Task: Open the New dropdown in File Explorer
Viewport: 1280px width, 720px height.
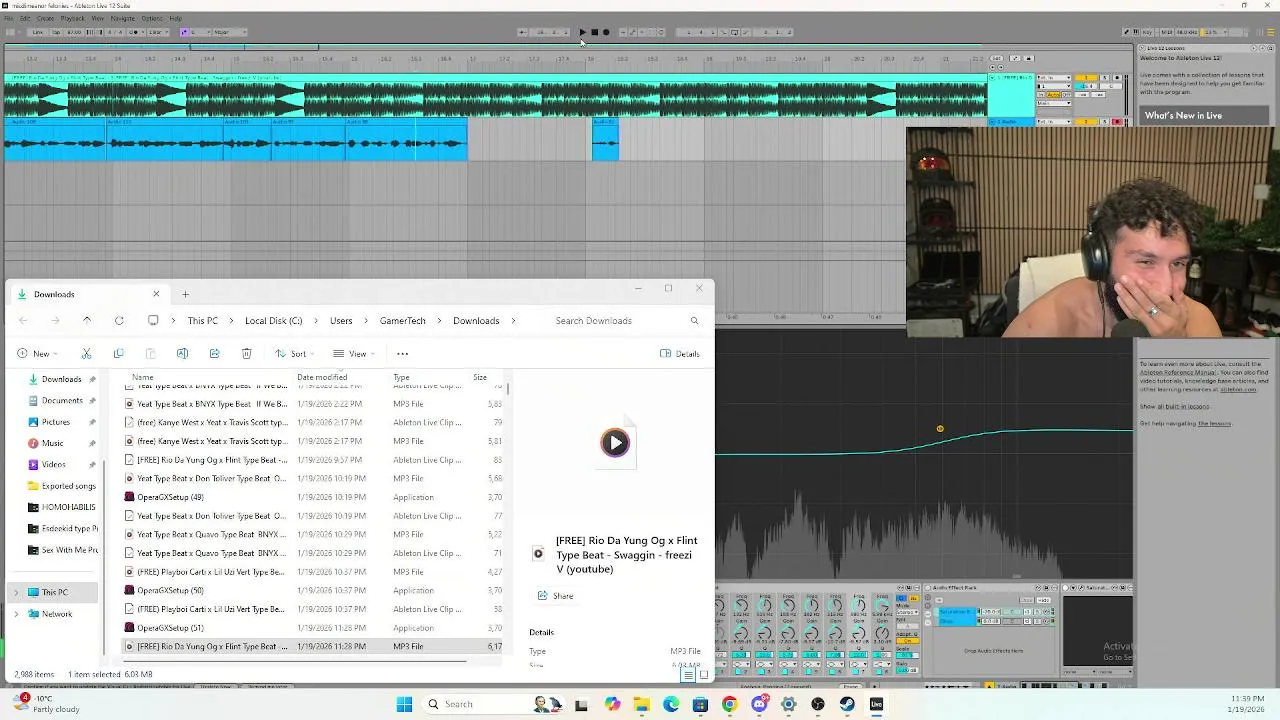Action: coord(36,353)
